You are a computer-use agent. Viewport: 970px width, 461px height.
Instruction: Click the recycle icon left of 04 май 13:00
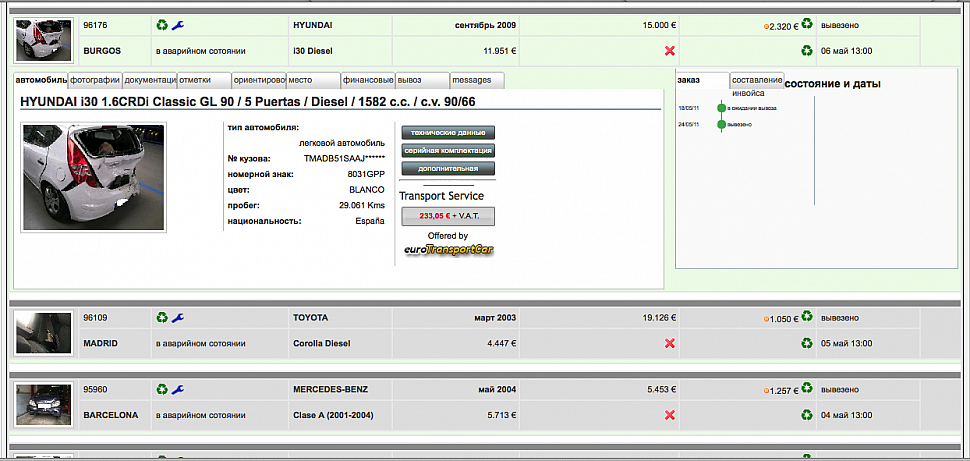point(807,415)
